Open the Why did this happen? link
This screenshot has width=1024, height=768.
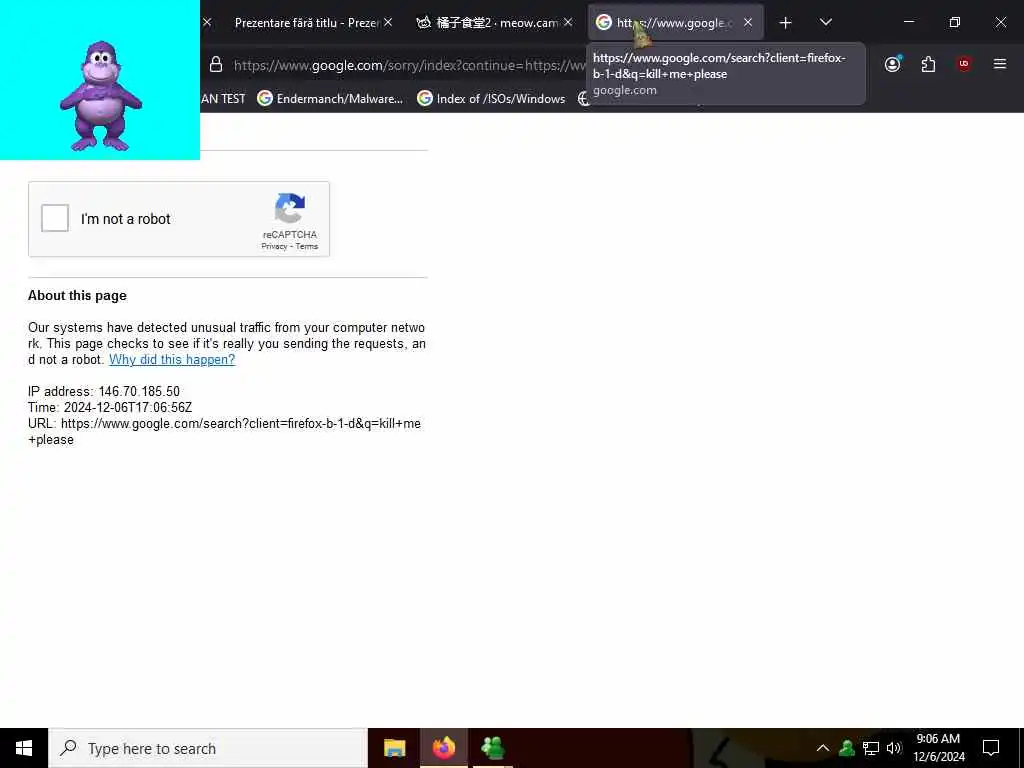point(172,360)
